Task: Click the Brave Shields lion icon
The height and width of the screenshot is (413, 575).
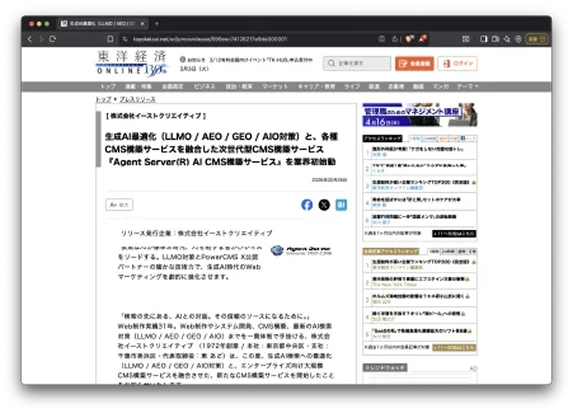Action: [410, 39]
